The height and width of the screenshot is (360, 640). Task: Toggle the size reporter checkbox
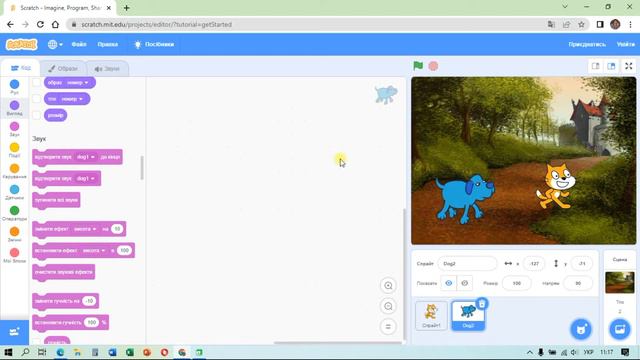(x=36, y=115)
